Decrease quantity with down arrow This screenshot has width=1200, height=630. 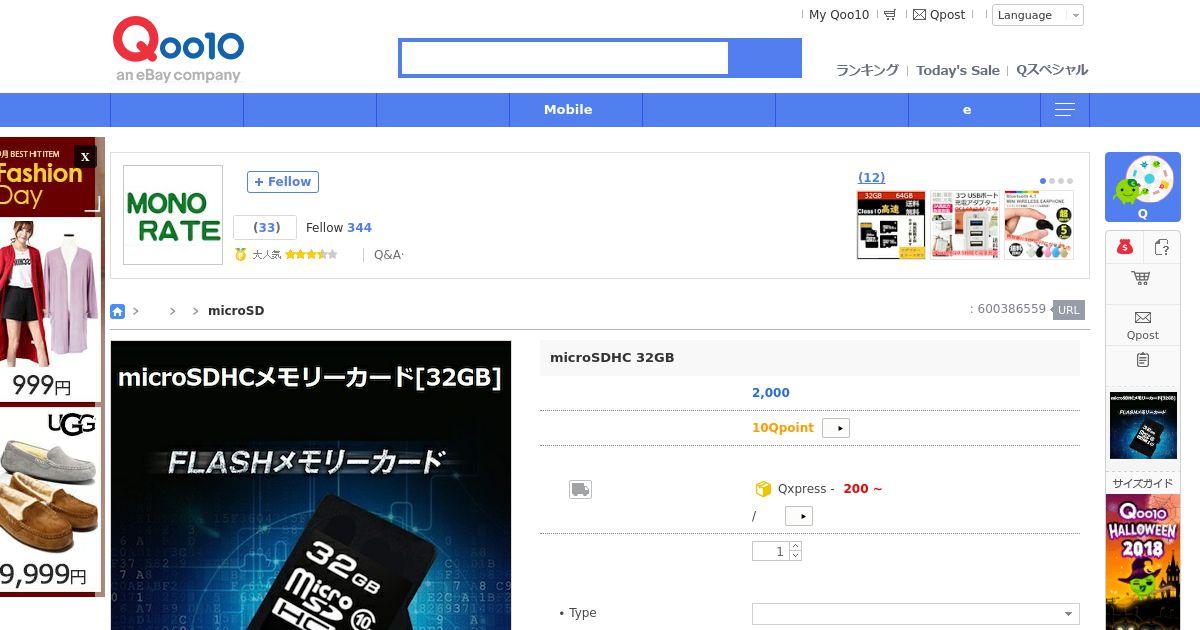(x=795, y=556)
